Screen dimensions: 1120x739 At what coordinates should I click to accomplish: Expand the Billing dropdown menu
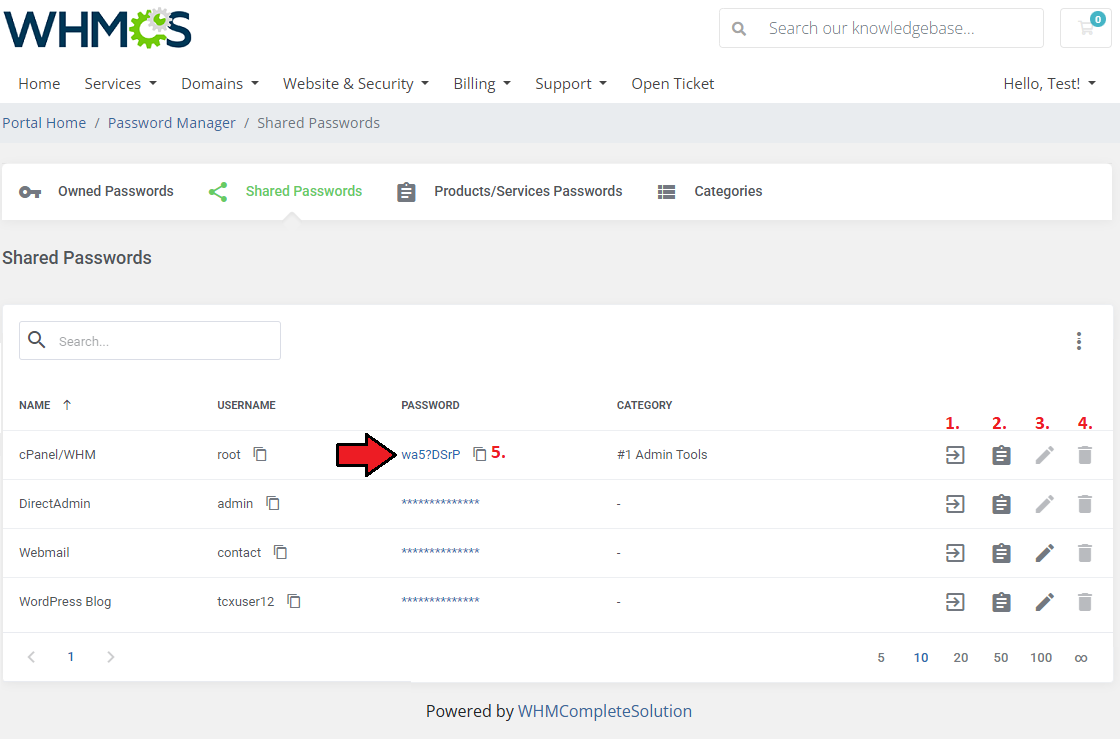point(482,84)
